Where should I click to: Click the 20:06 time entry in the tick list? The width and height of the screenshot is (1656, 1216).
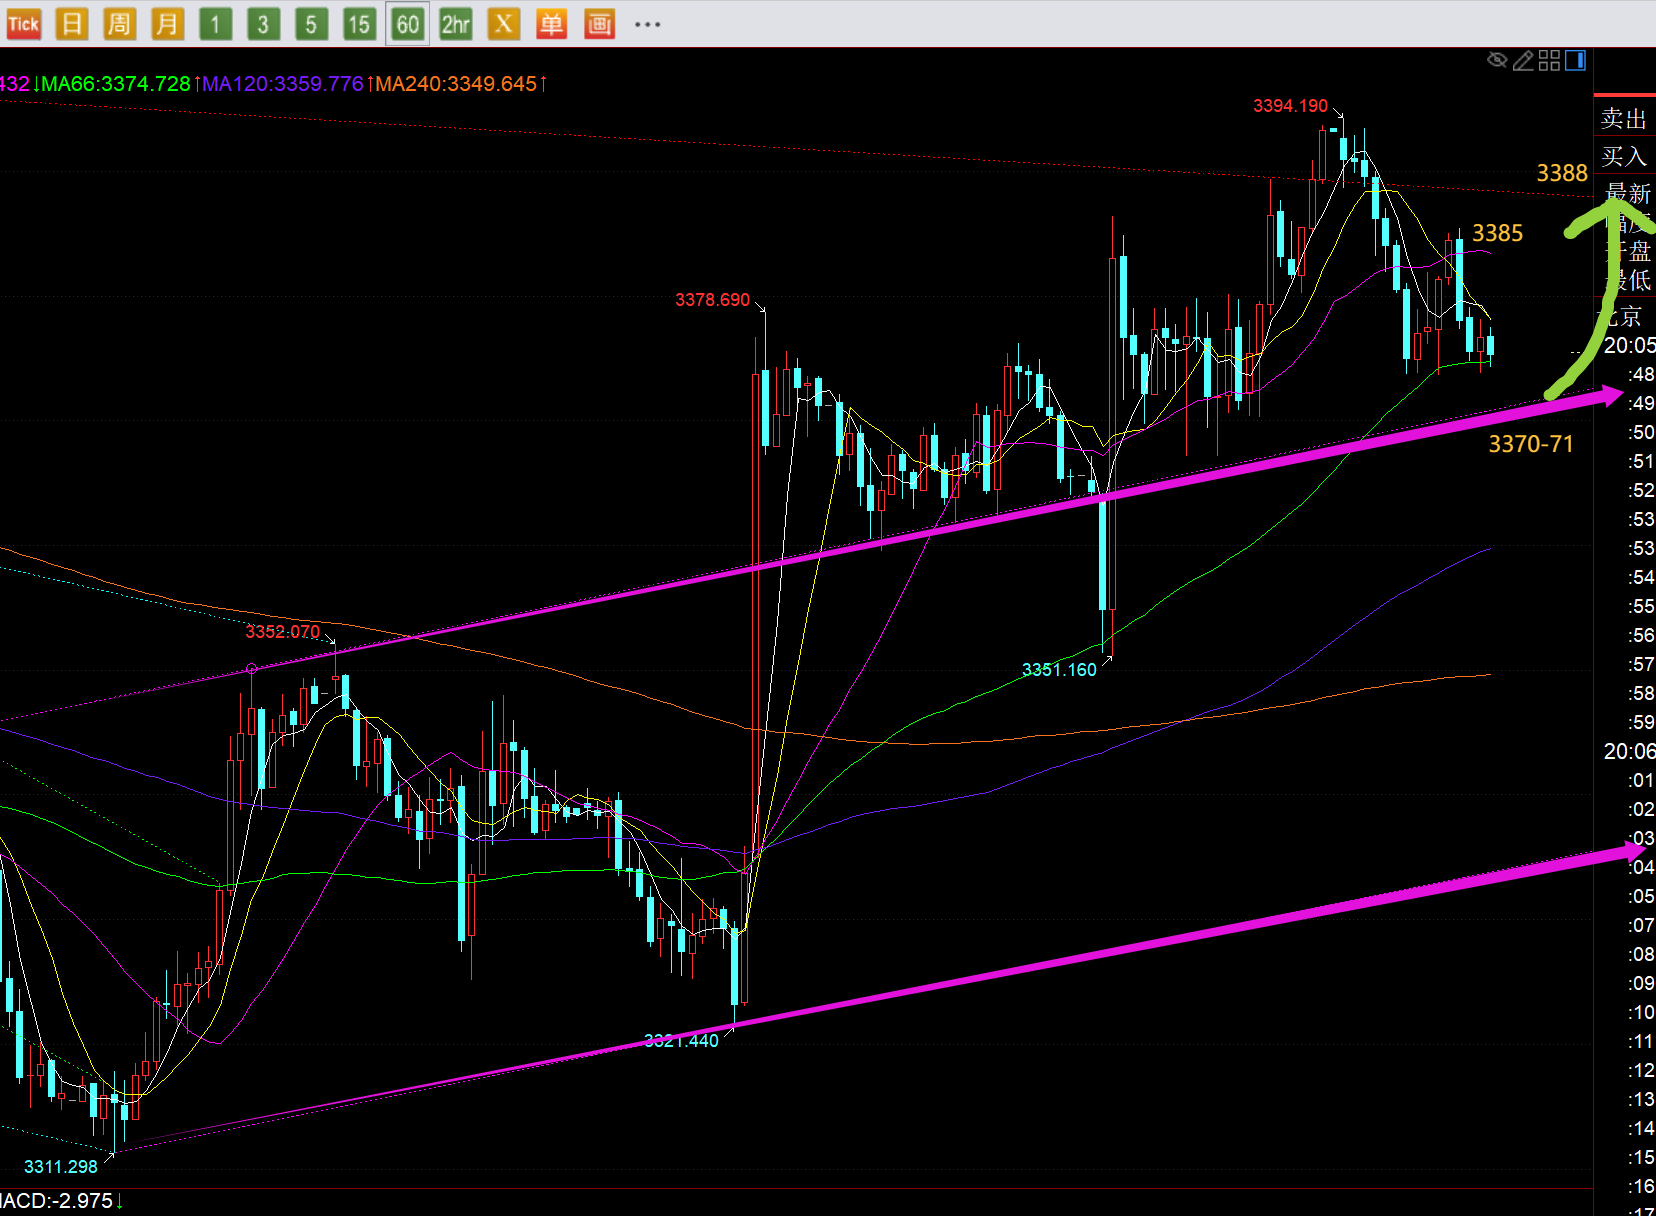point(1629,752)
